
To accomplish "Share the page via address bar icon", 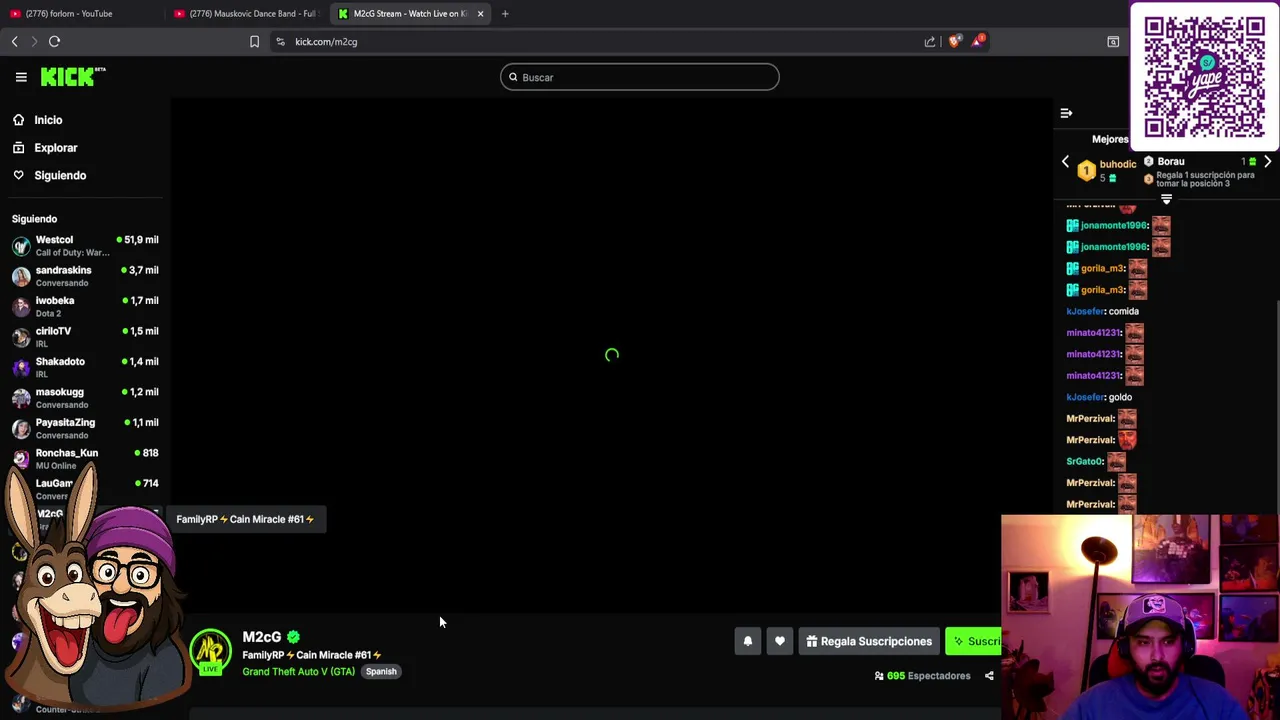I will click(x=930, y=42).
